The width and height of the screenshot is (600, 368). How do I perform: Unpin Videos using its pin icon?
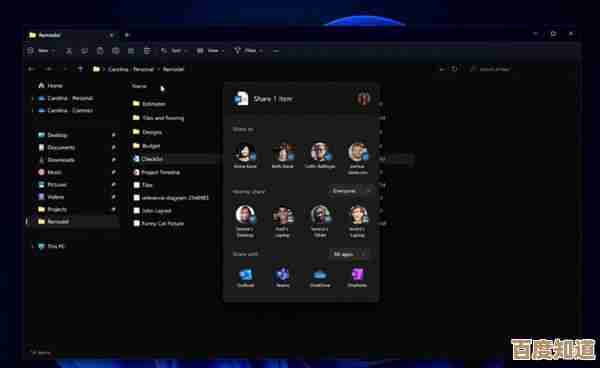coord(114,197)
